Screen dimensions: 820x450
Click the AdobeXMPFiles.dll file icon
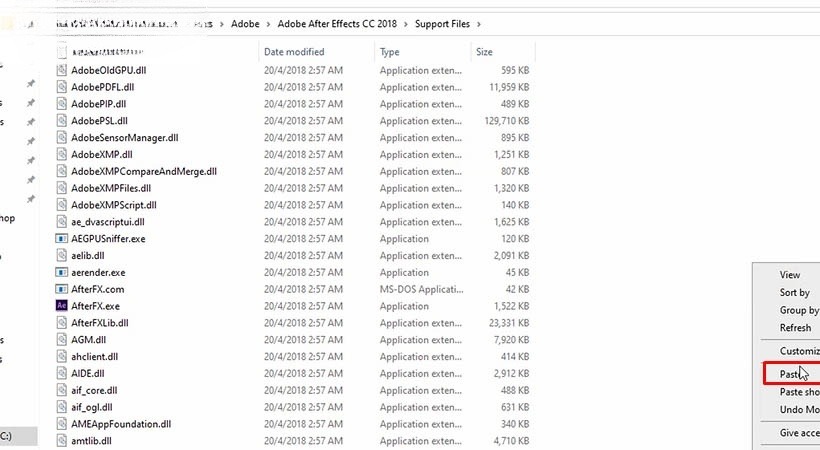(62, 188)
